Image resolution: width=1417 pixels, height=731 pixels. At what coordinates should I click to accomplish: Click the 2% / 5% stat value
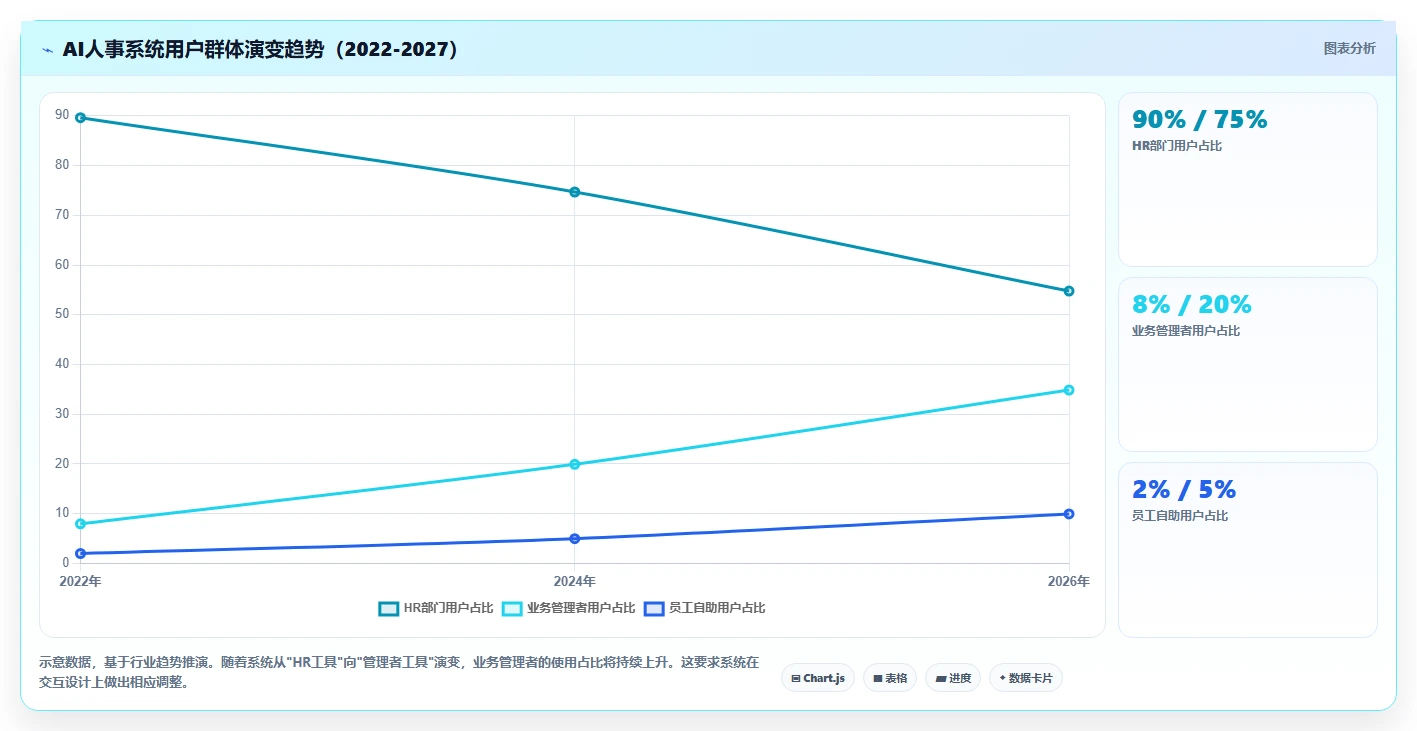1184,490
